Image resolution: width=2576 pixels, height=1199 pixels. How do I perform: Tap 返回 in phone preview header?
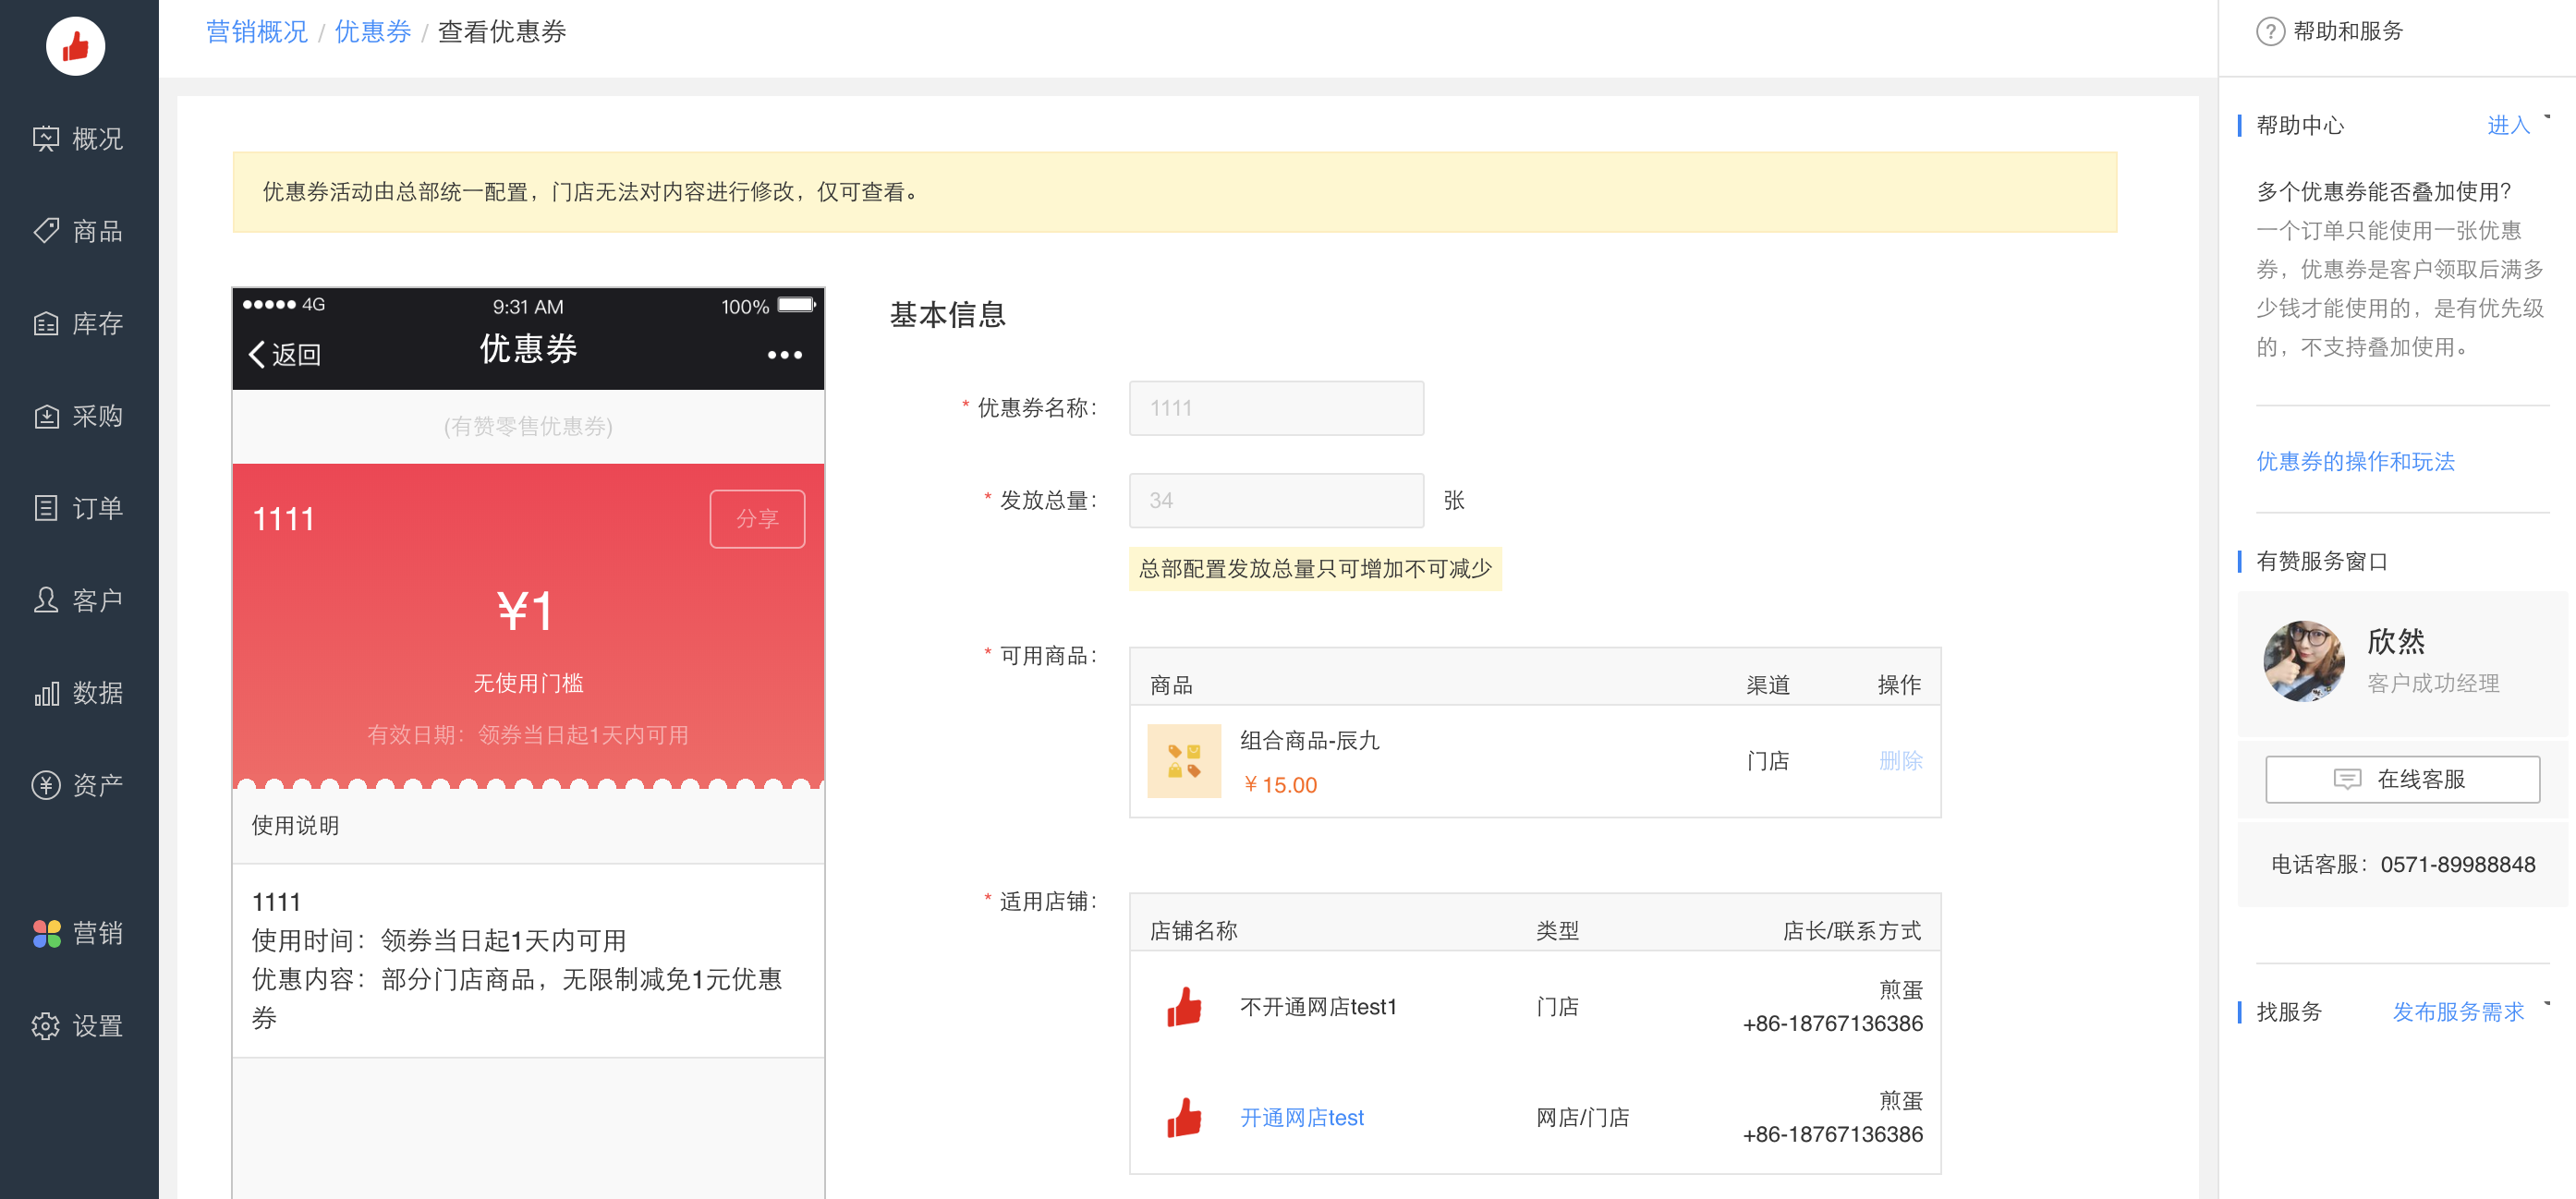pos(296,354)
